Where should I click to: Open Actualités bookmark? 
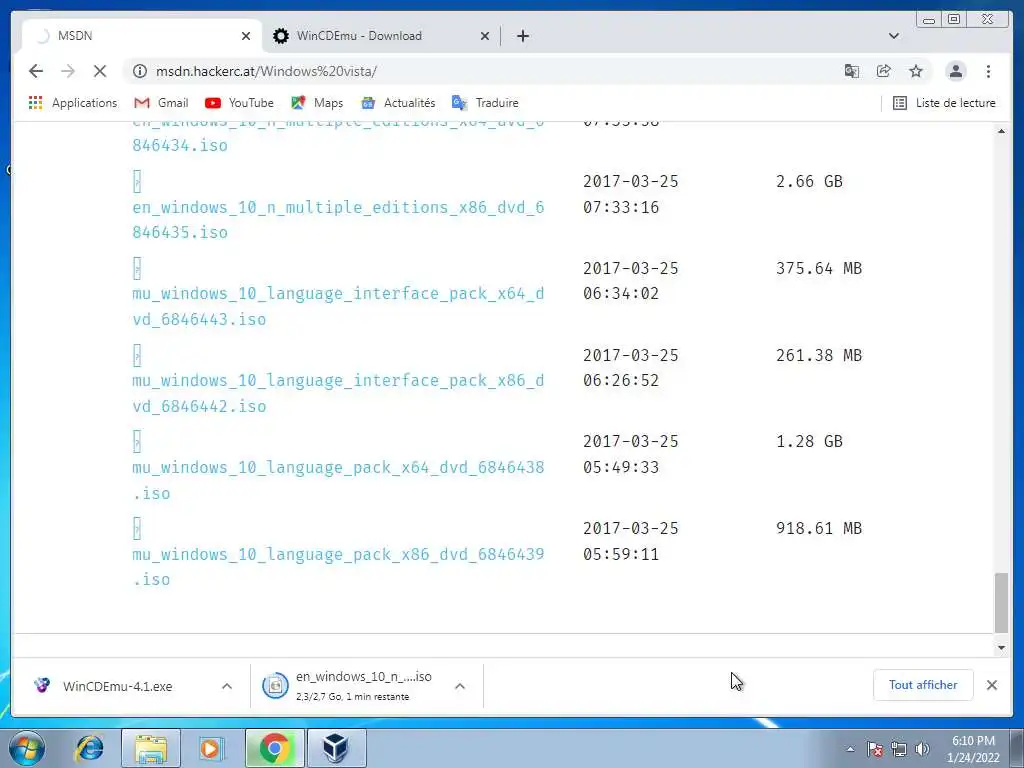pos(398,103)
